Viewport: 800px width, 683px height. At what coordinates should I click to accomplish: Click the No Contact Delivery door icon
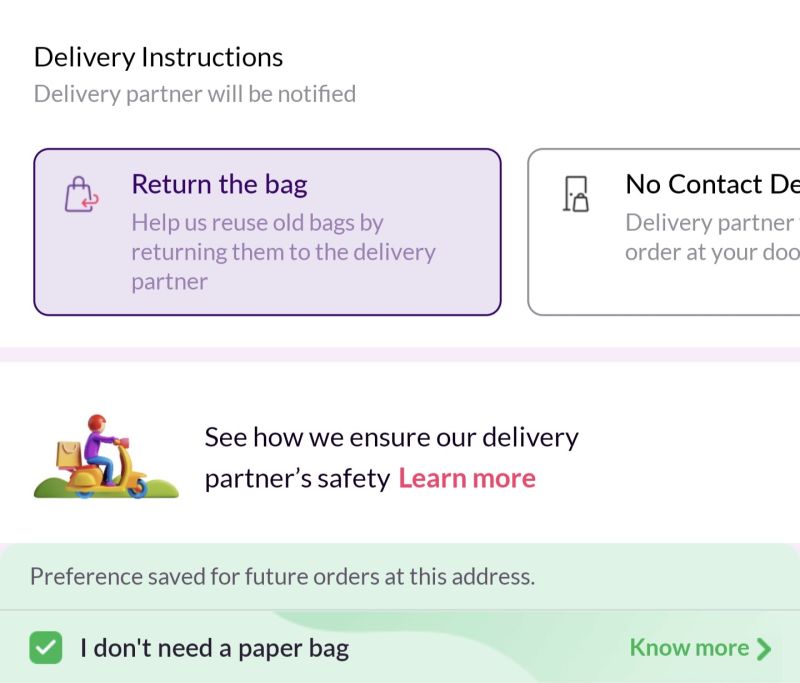click(575, 194)
